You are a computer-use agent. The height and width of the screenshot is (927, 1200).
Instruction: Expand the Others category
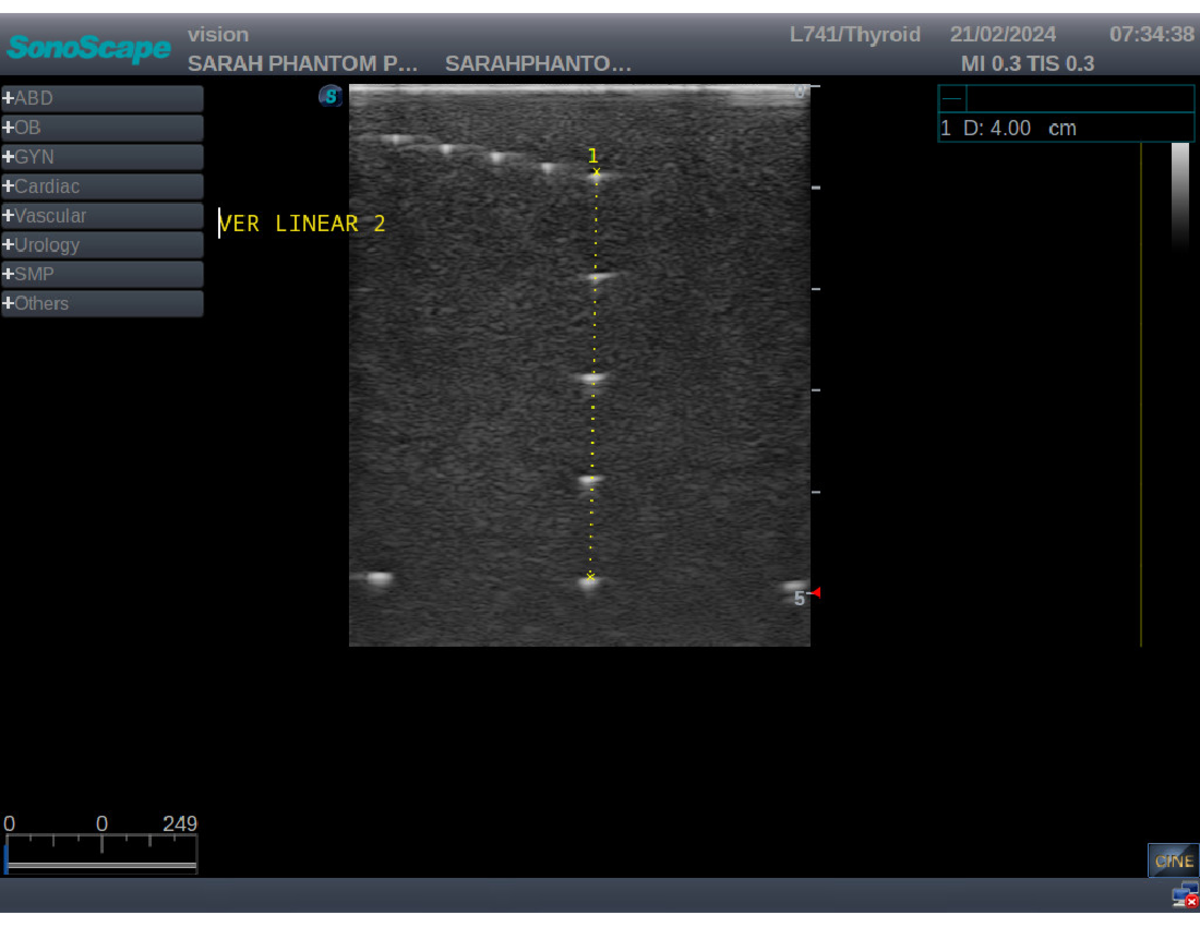tap(102, 304)
